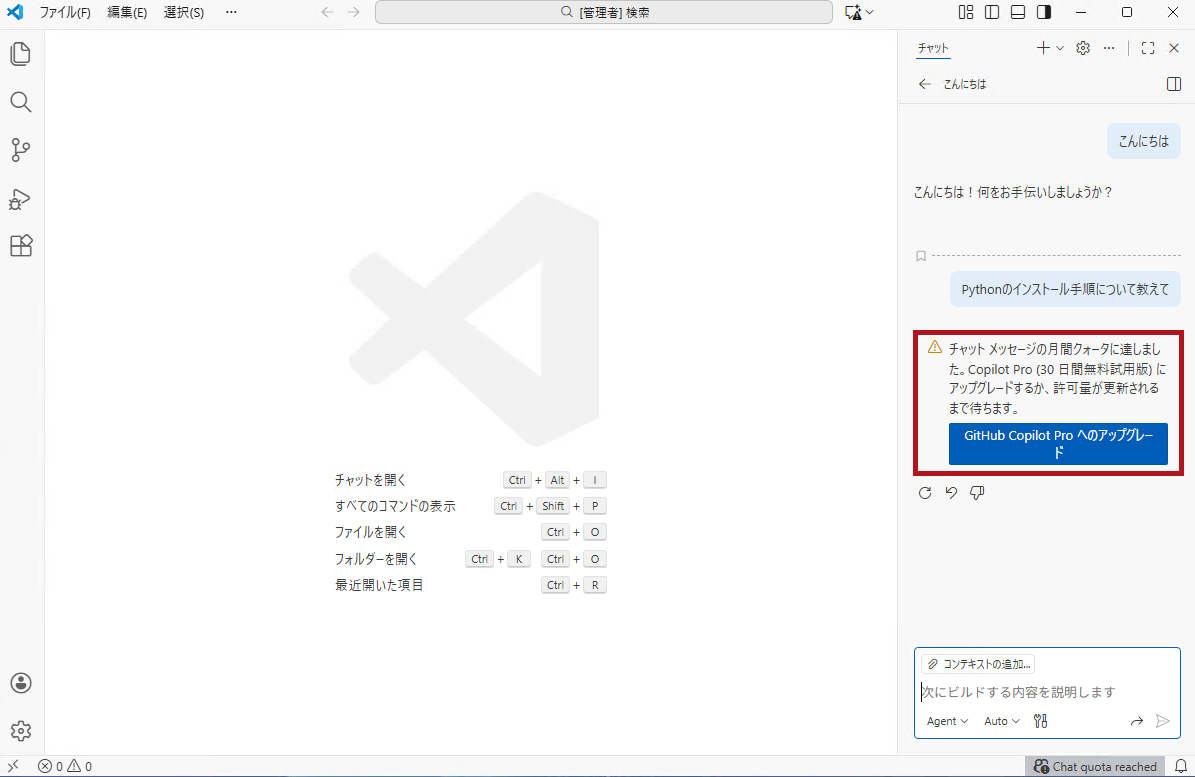Image resolution: width=1195 pixels, height=777 pixels.
Task: Click the Accounts icon in activity bar
Action: [21, 683]
